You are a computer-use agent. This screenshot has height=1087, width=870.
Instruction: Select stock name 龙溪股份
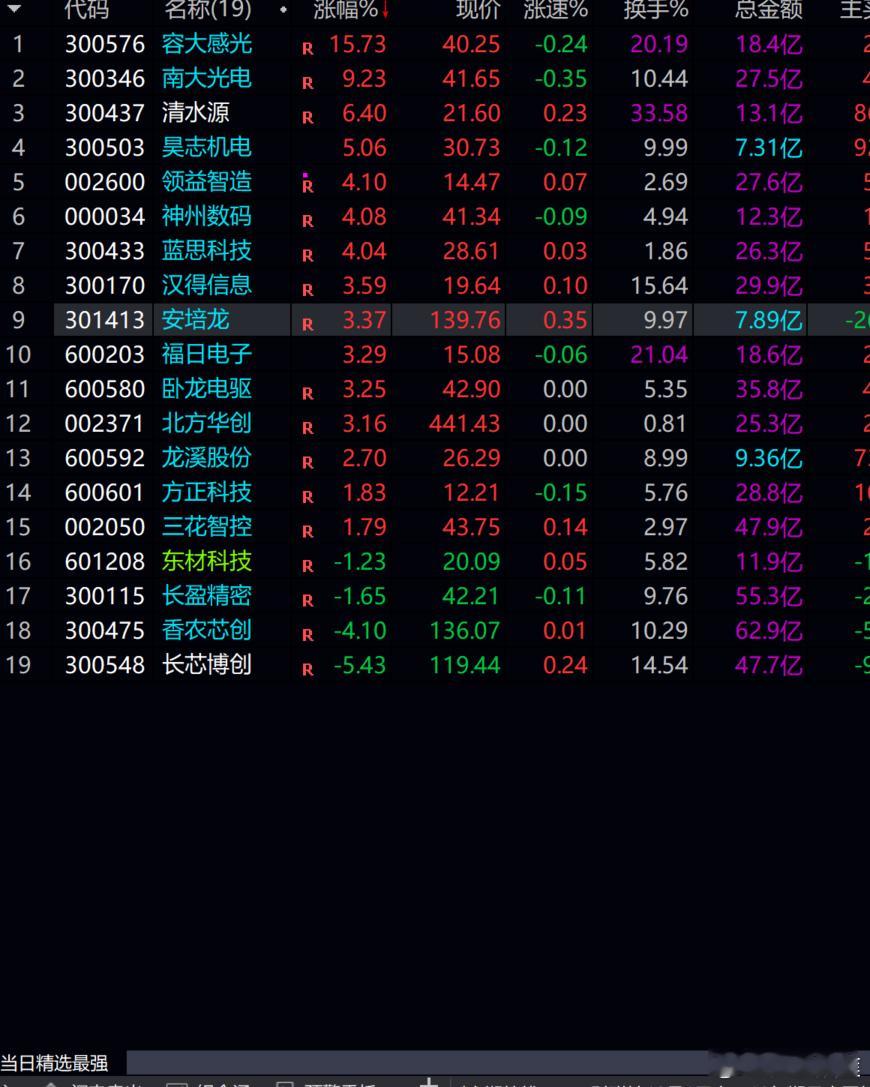[x=207, y=458]
